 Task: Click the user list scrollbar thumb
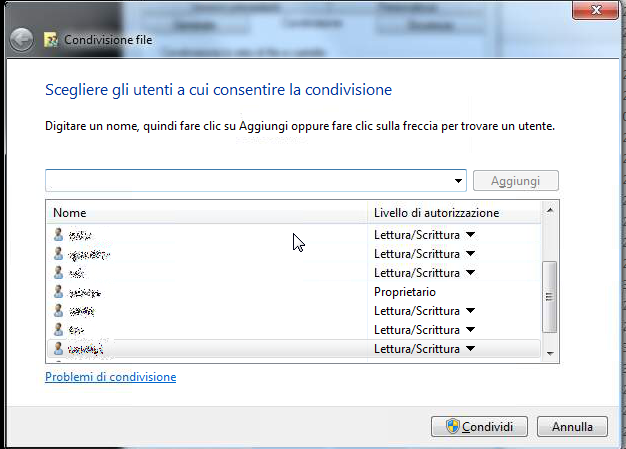pyautogui.click(x=550, y=297)
